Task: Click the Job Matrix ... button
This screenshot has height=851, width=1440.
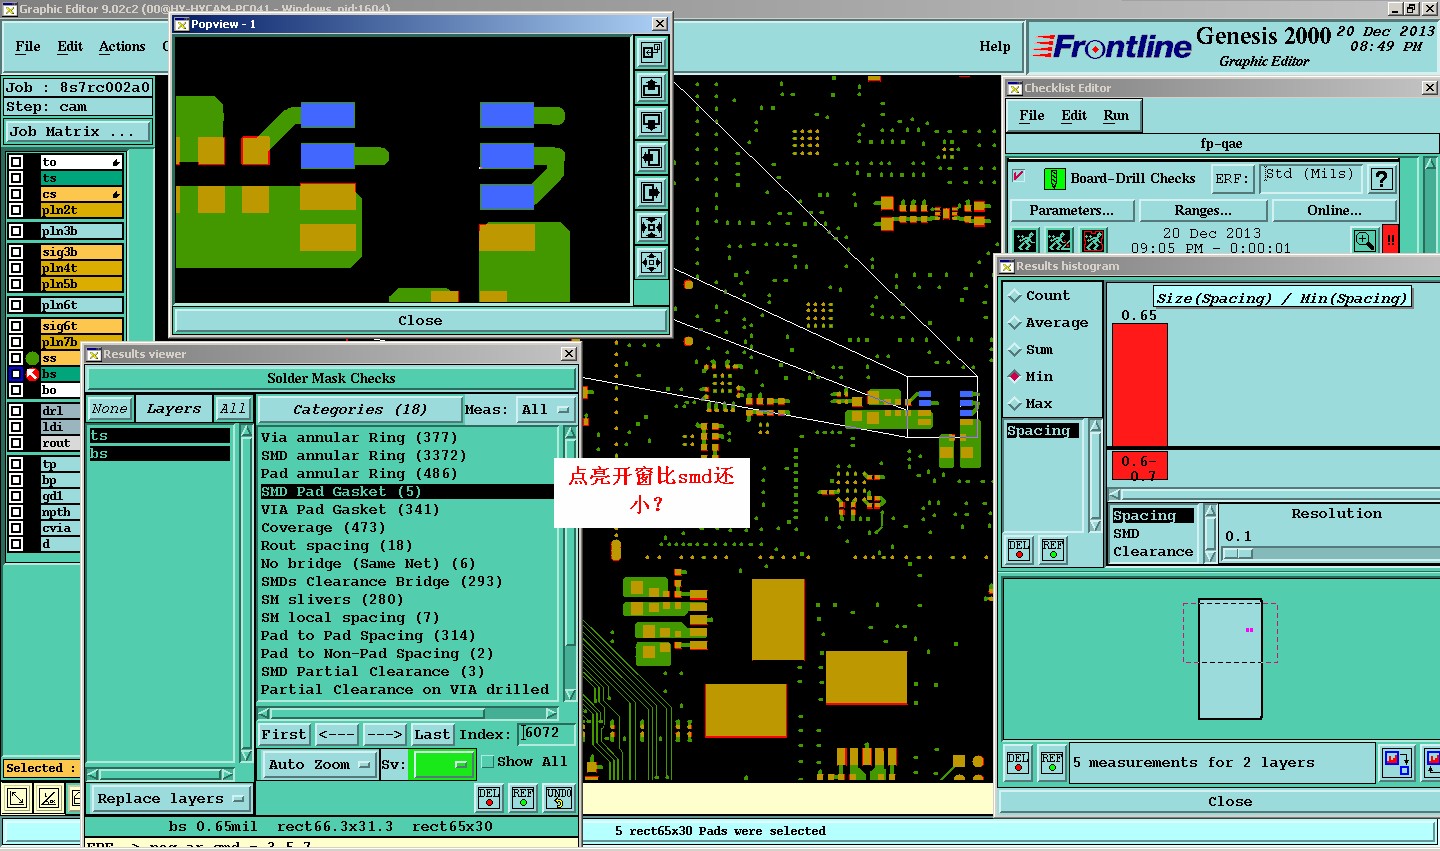Action: [77, 131]
